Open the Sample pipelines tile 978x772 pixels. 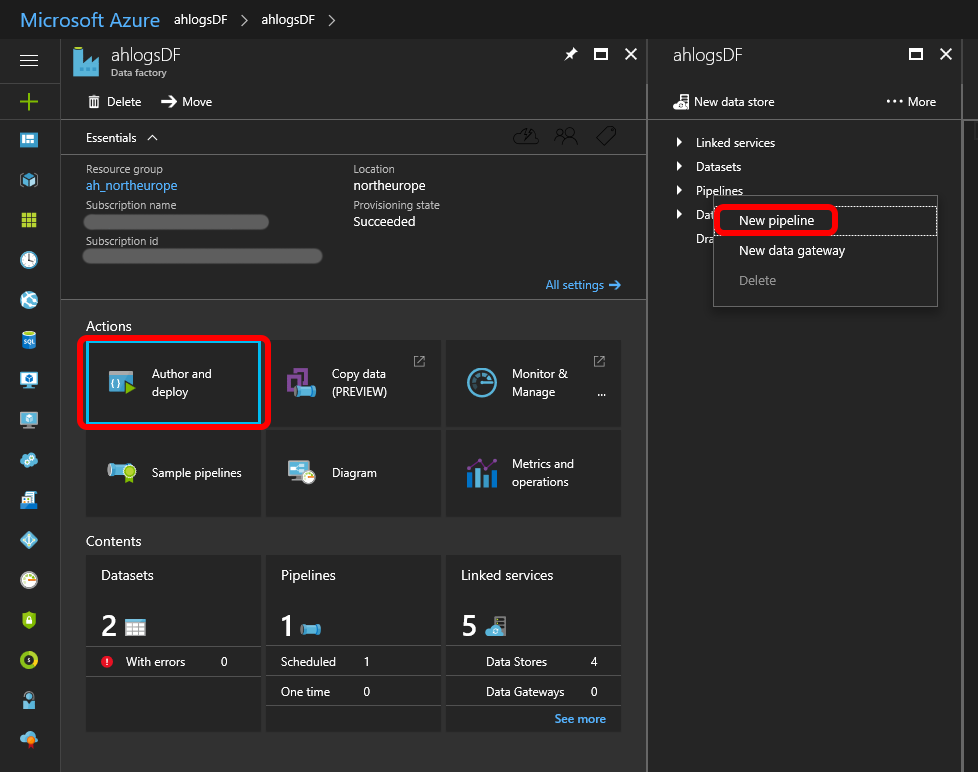point(173,473)
